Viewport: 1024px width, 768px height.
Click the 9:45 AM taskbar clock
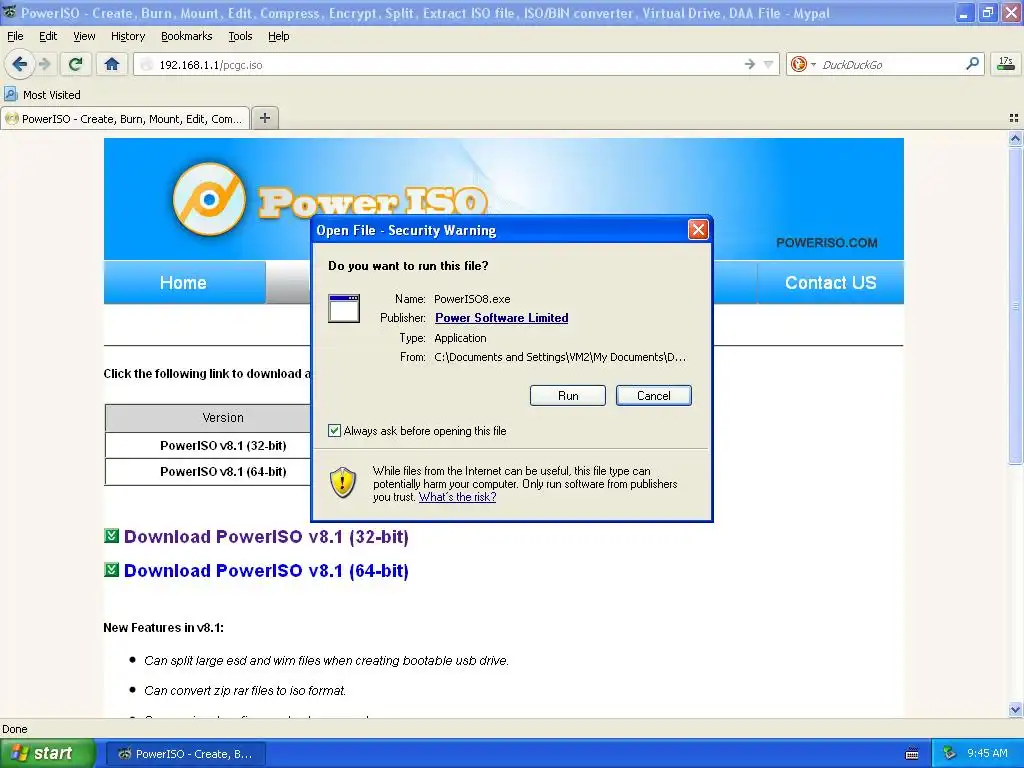[x=987, y=754]
